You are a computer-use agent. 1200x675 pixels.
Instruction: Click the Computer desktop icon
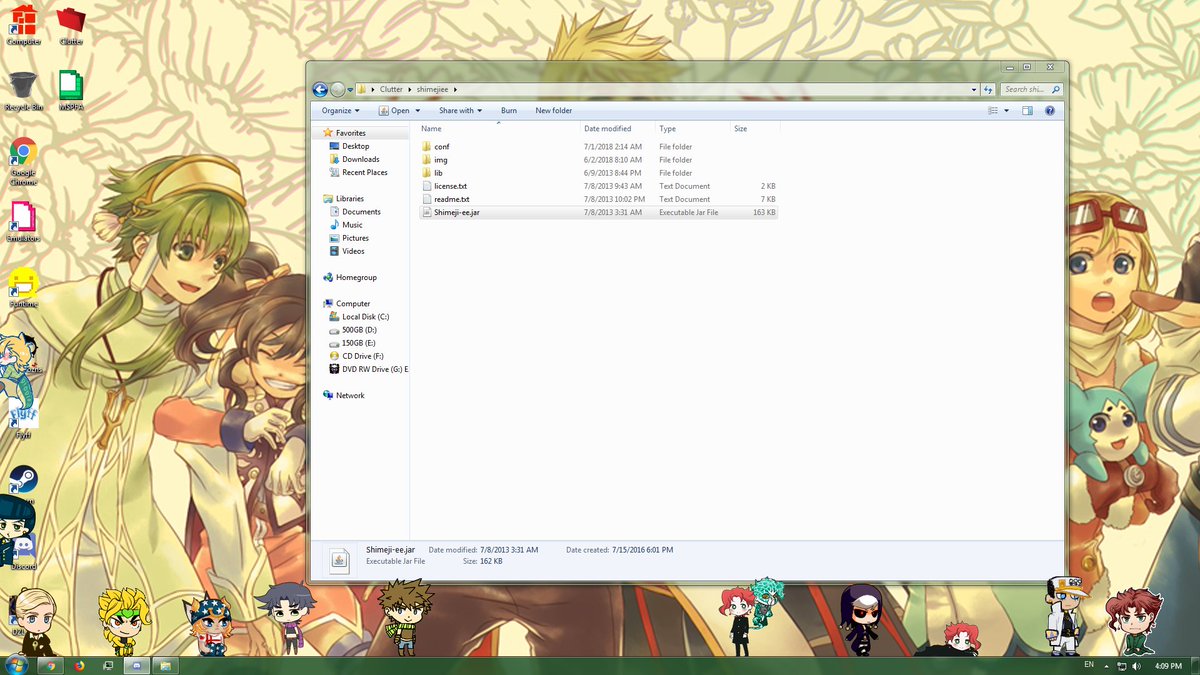click(23, 26)
